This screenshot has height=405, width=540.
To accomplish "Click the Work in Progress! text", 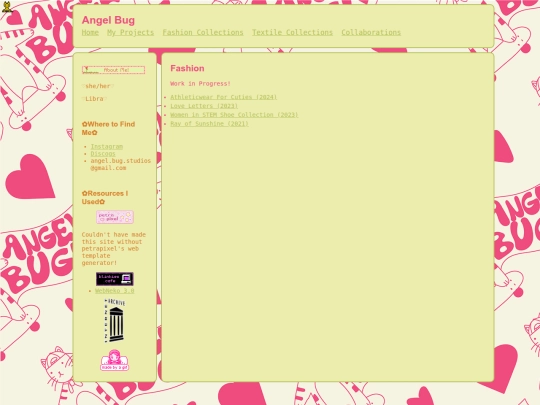I will pos(200,84).
